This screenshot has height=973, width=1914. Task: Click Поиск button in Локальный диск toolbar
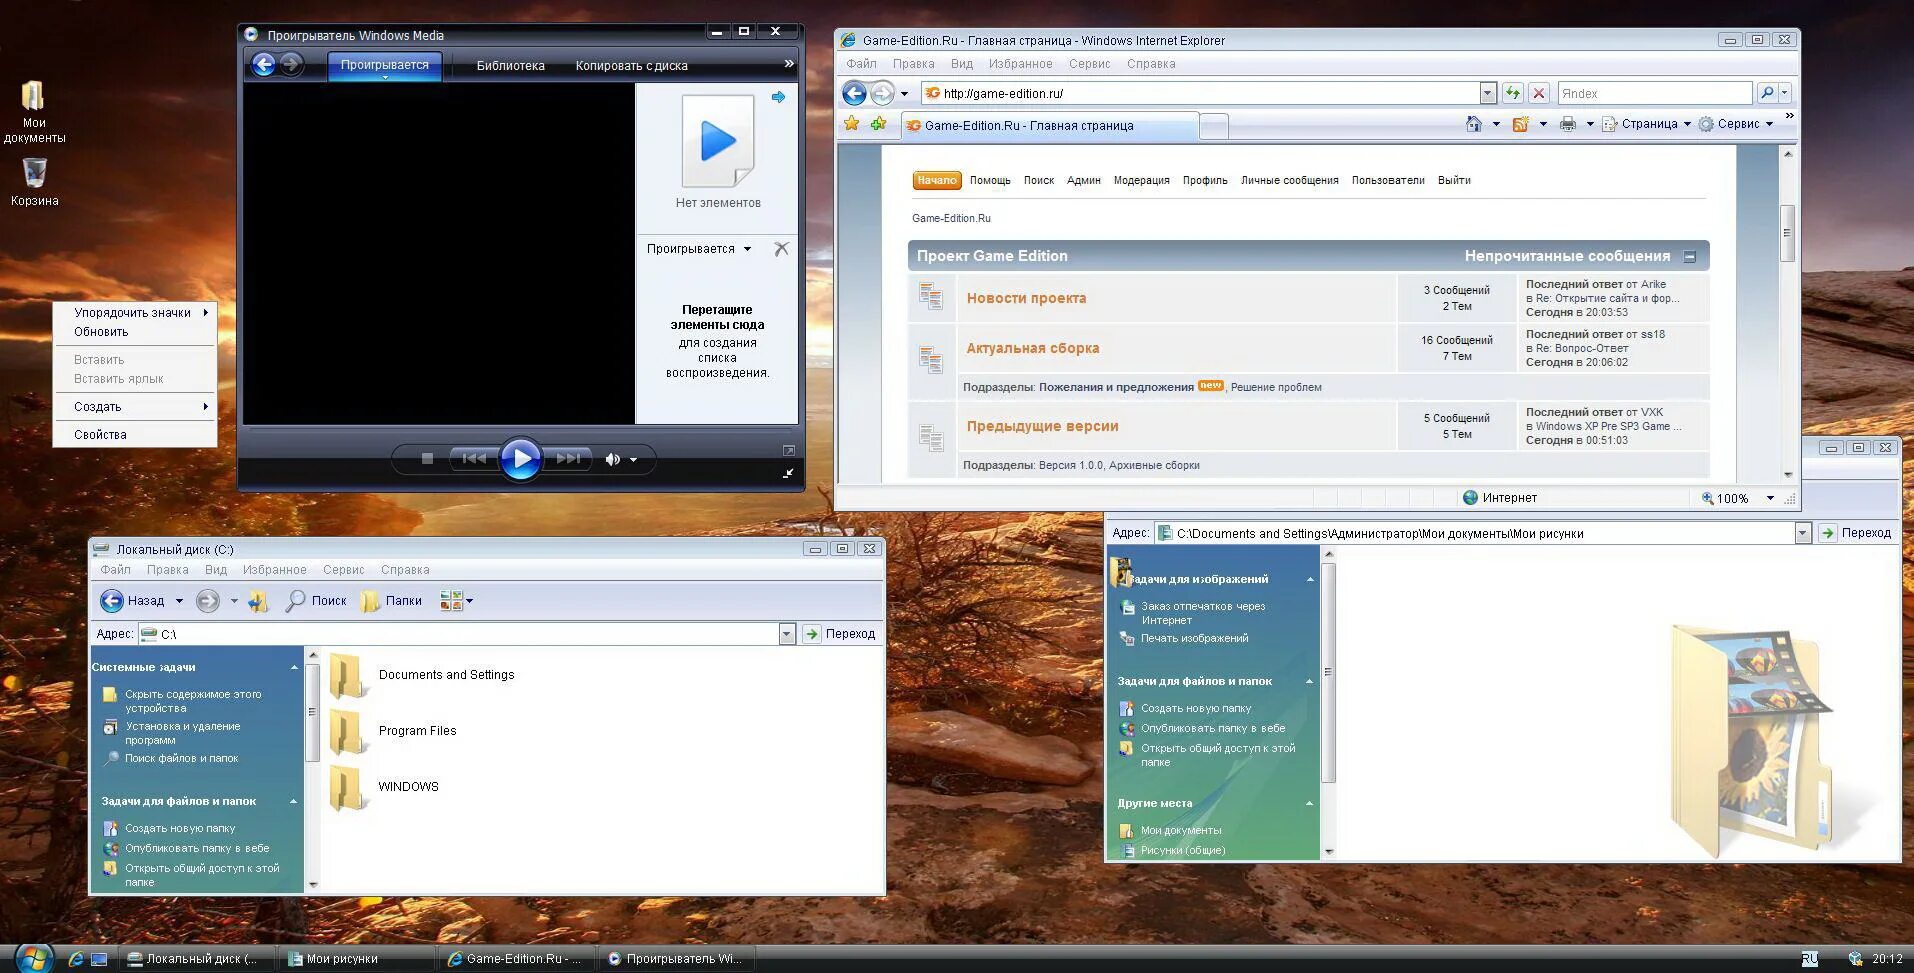click(316, 600)
